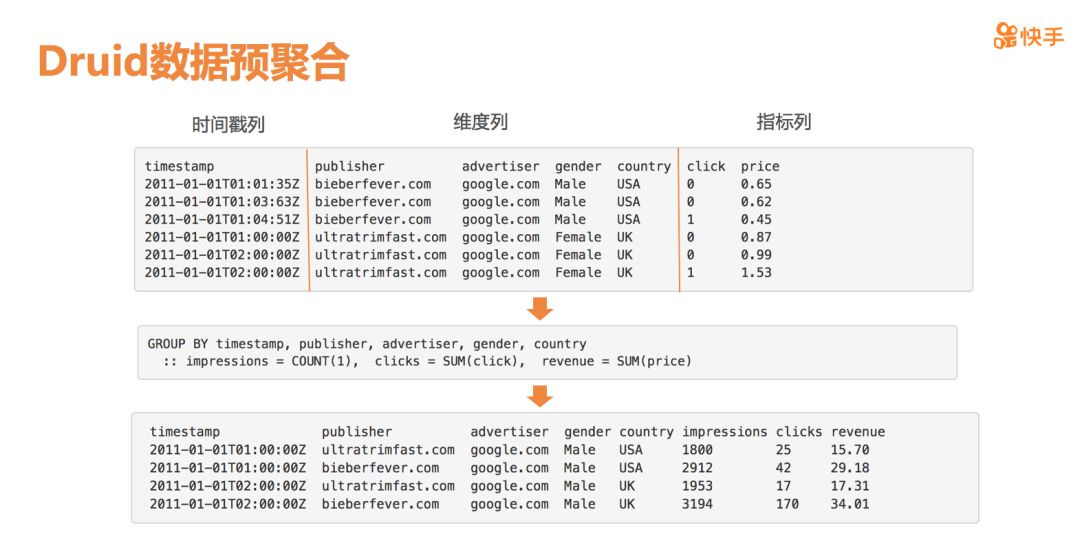Click the "revenue" column header in result table

pyautogui.click(x=858, y=432)
